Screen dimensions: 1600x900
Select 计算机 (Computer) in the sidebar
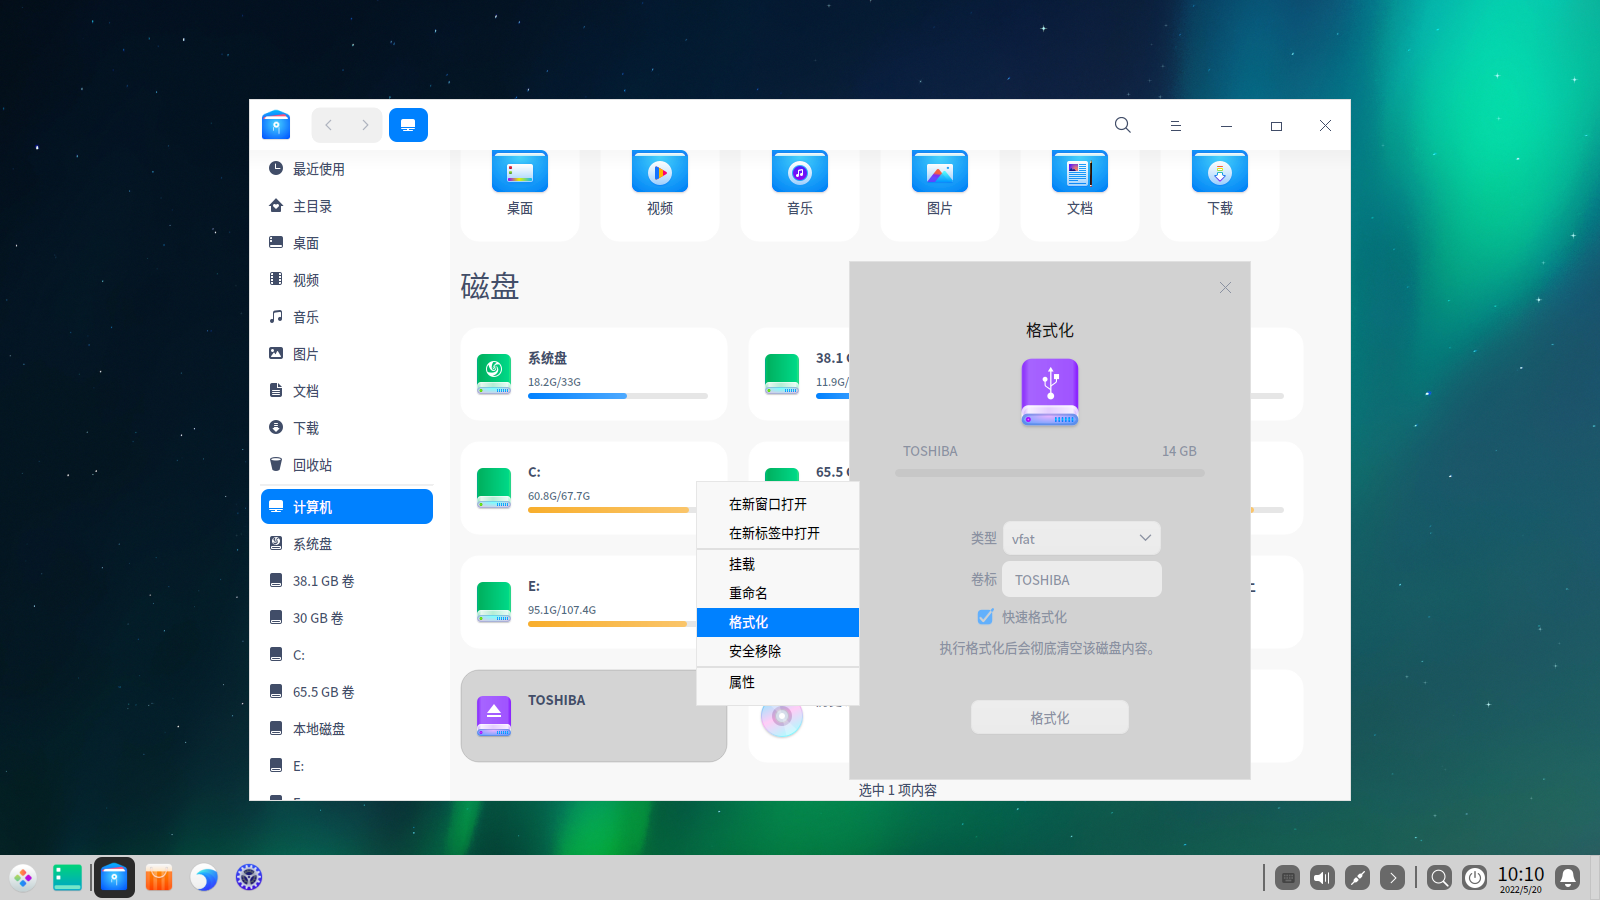pyautogui.click(x=312, y=506)
